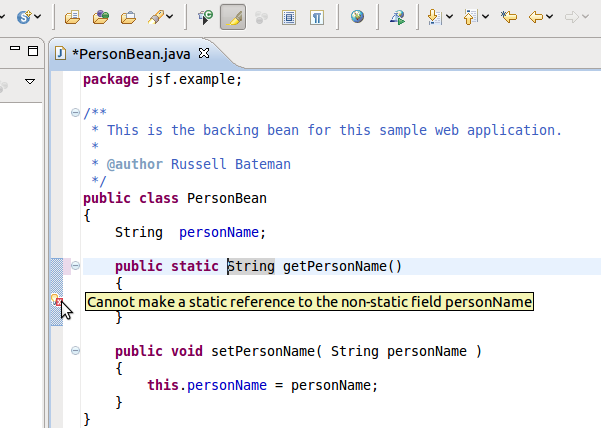Click the Previous Annotation up-arrow icon
This screenshot has width=601, height=428.
(470, 17)
